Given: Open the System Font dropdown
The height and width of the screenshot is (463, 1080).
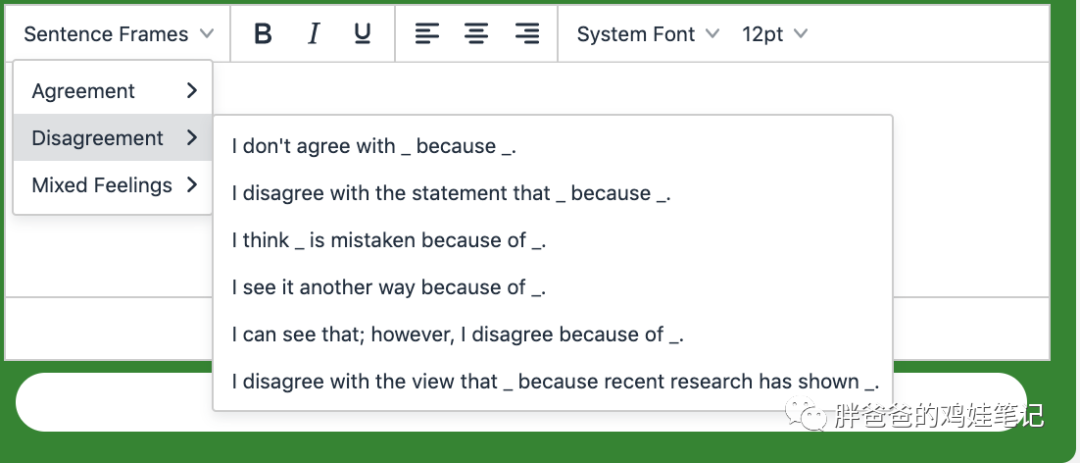Looking at the screenshot, I should pos(647,34).
